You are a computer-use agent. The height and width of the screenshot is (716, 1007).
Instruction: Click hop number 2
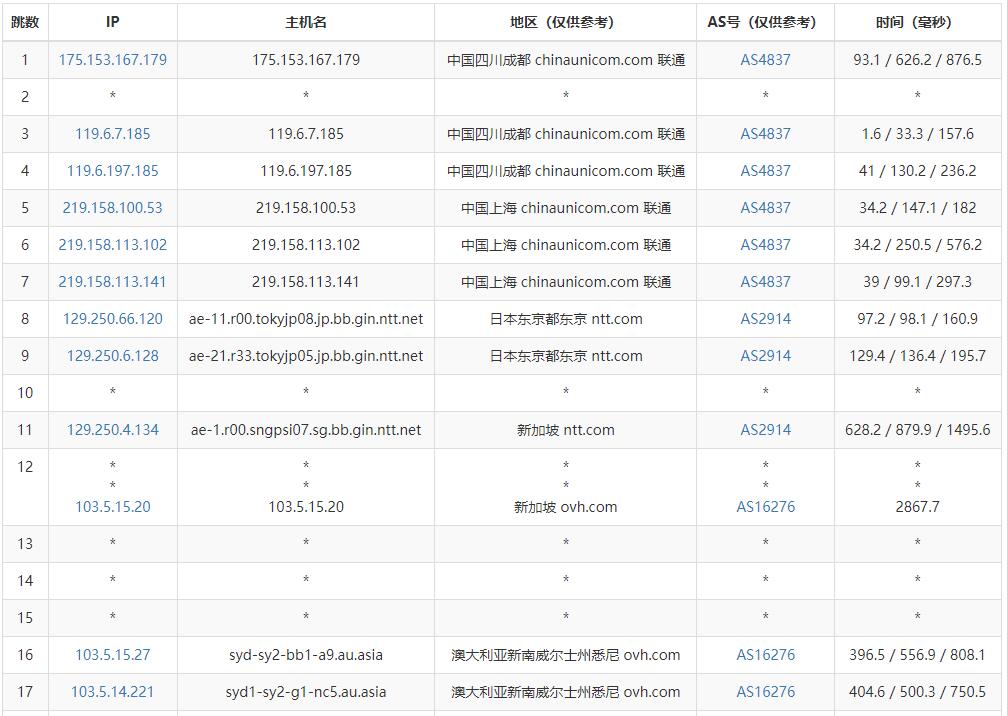pyautogui.click(x=25, y=97)
